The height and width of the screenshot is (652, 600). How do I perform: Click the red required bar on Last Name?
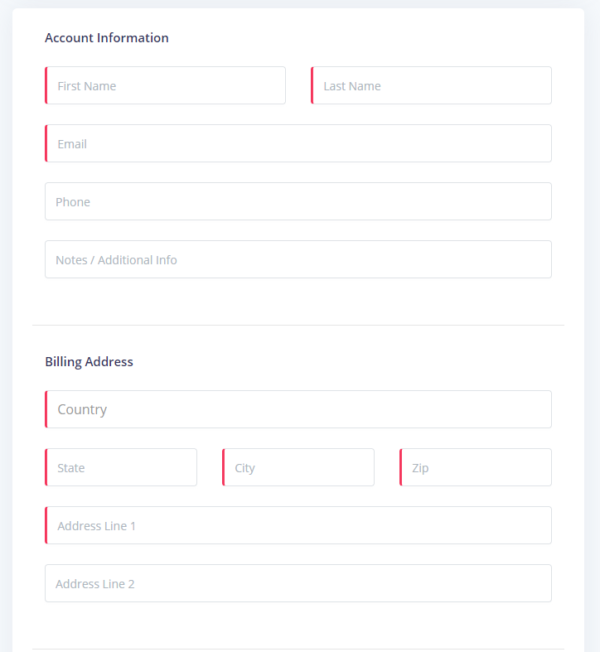(x=312, y=86)
